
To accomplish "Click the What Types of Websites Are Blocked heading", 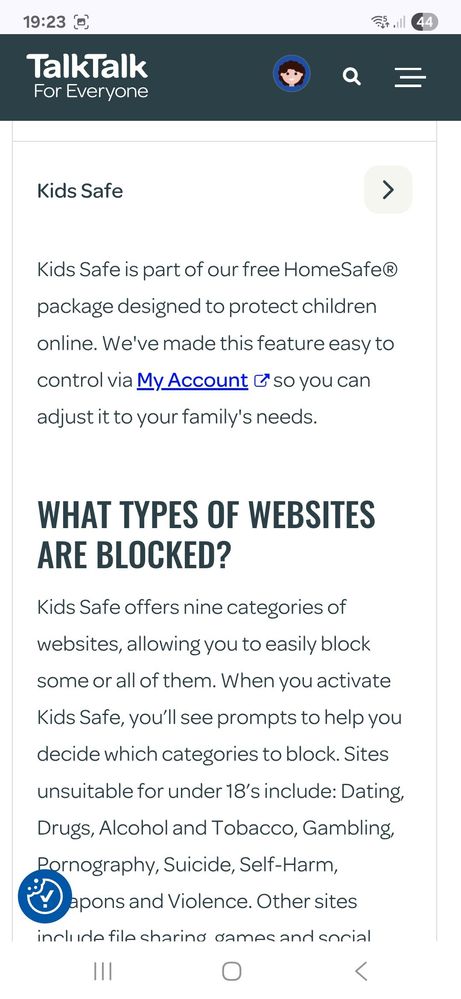I will tap(206, 535).
